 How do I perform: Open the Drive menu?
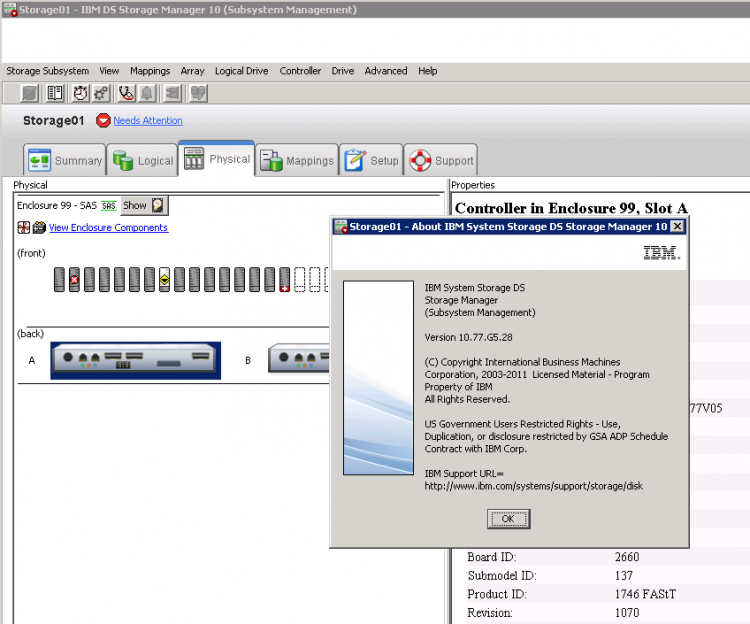coord(342,71)
